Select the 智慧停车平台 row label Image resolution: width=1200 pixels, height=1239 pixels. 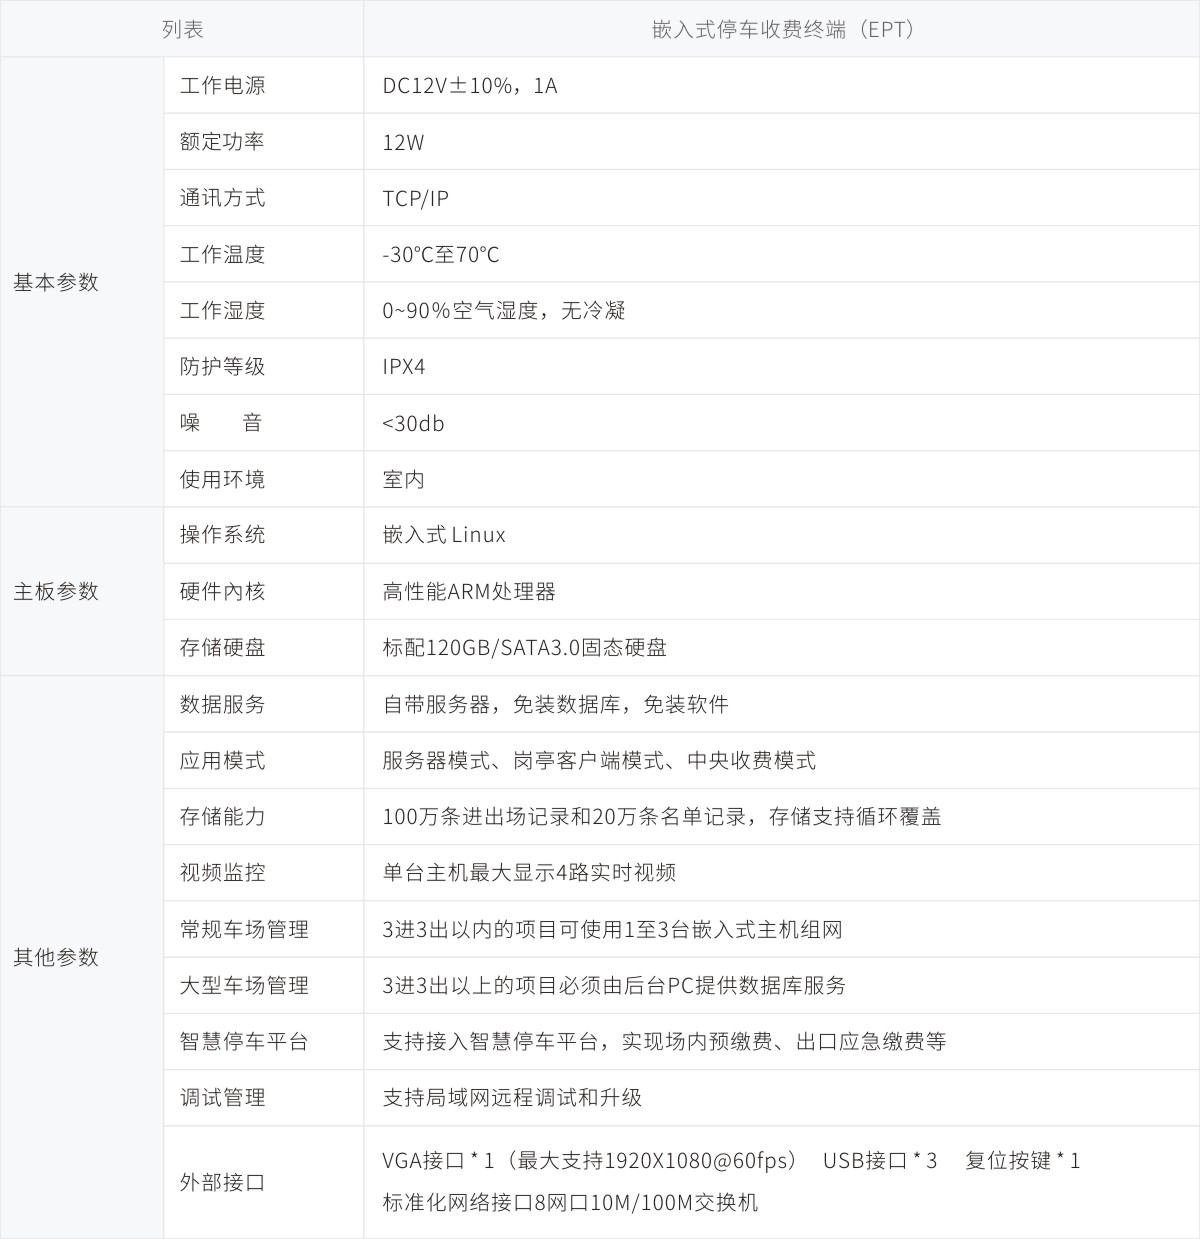point(244,1042)
